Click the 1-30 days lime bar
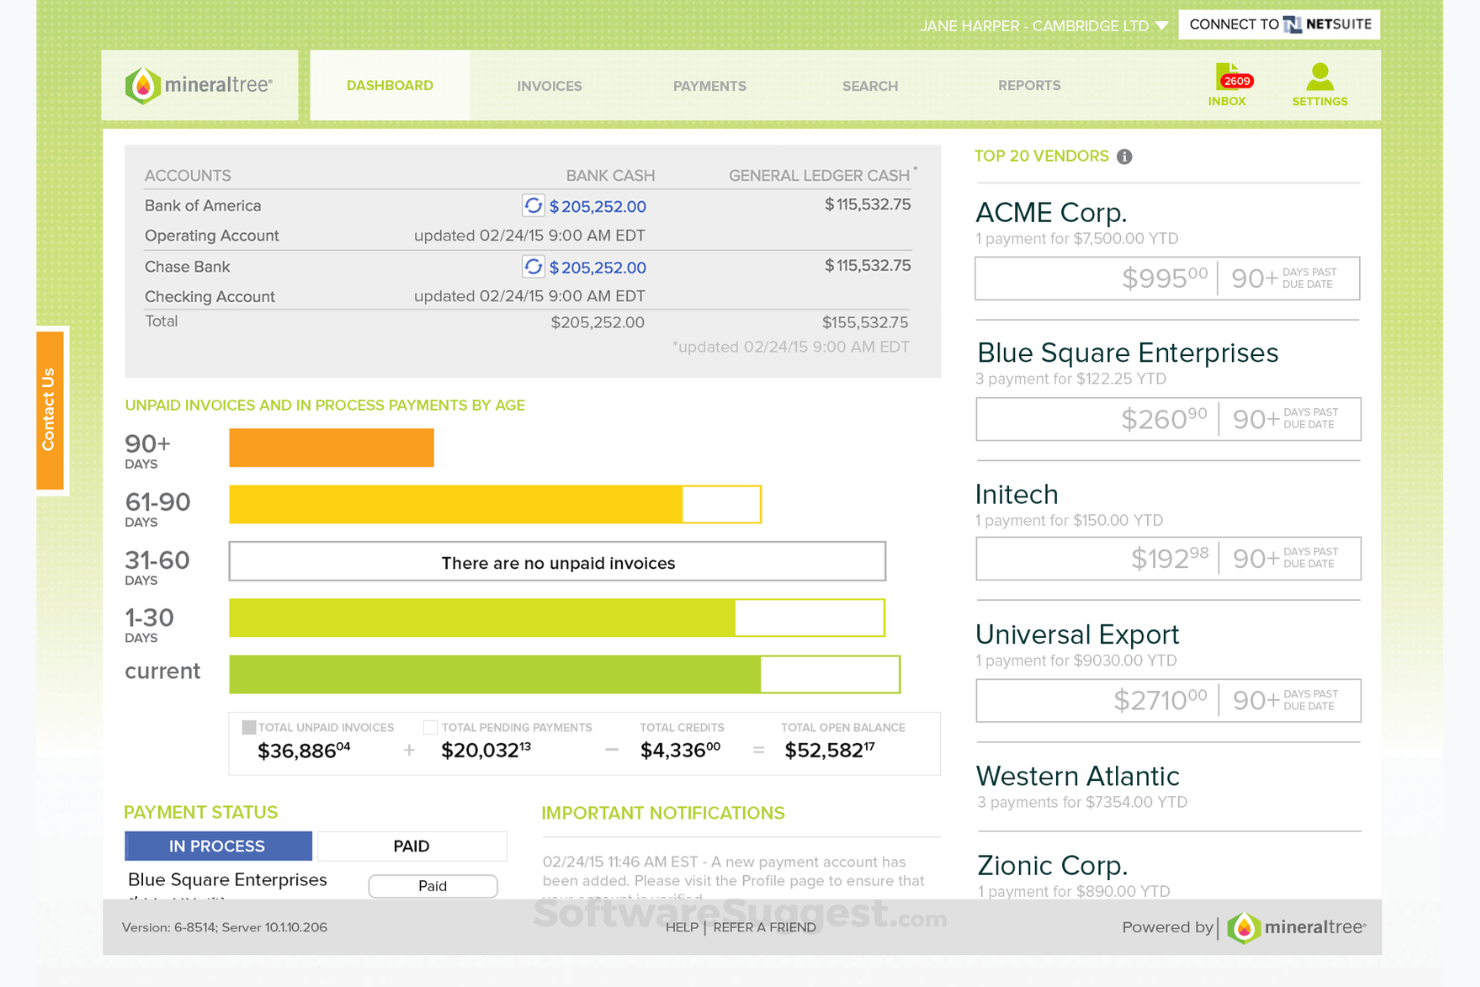1480x987 pixels. (x=557, y=618)
